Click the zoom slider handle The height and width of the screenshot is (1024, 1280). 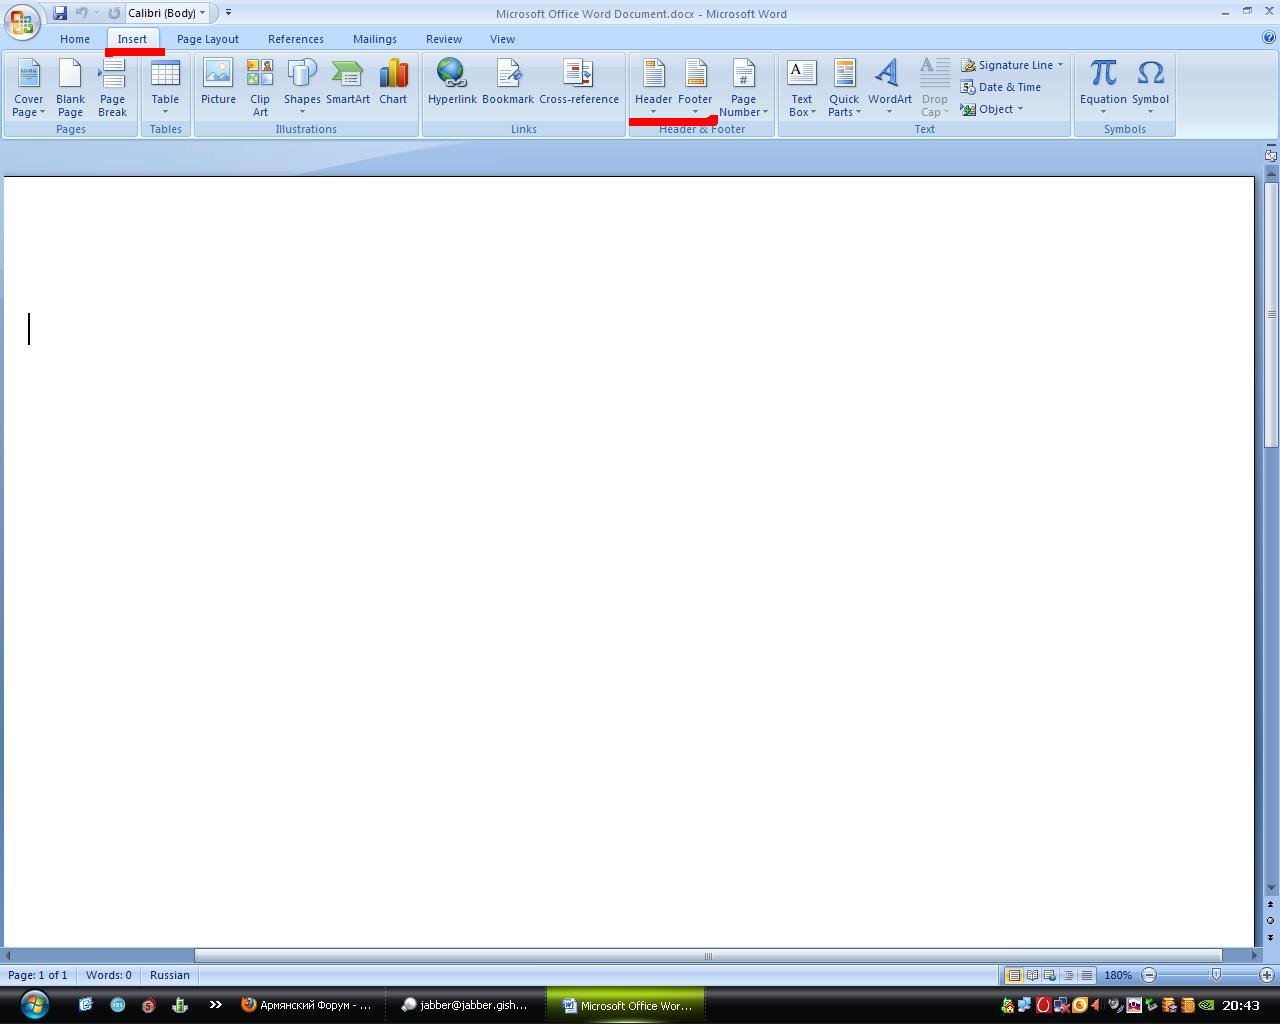(x=1216, y=975)
